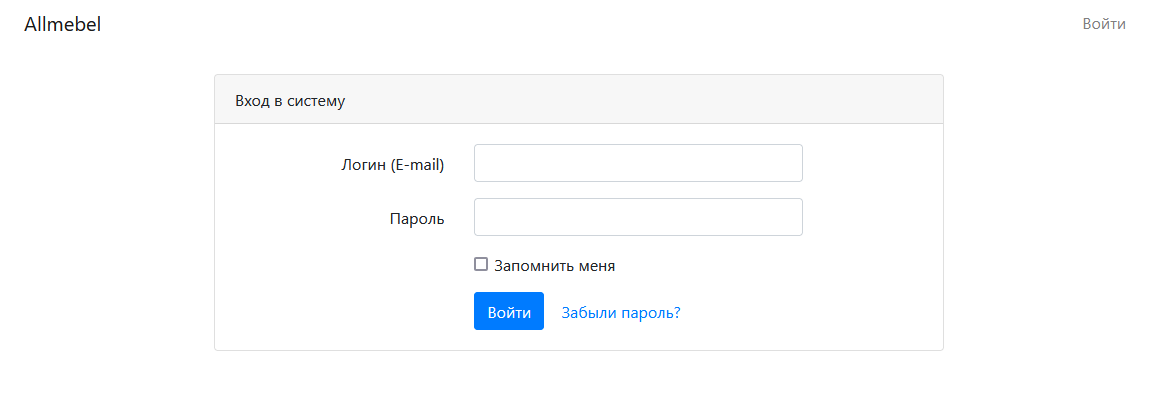Tick the Запомнить меня checkbox
Screen dimensions: 1152x395
[x=481, y=264]
